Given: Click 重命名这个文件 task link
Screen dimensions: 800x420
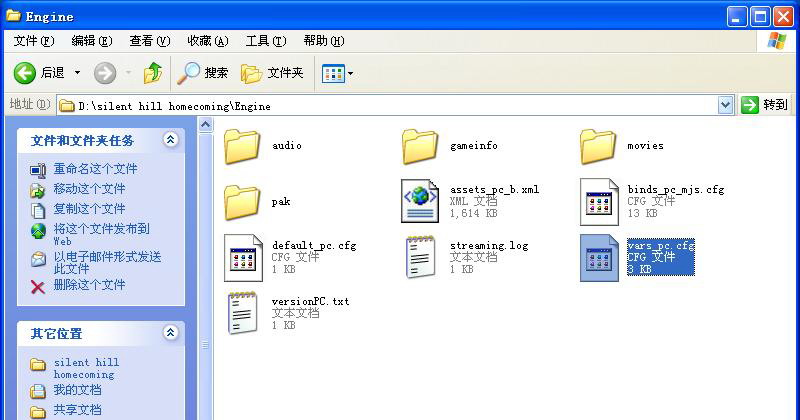Looking at the screenshot, I should (x=95, y=168).
